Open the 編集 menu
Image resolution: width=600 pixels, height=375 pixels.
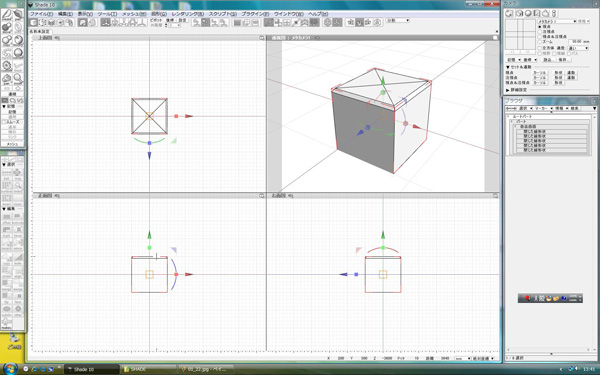tap(65, 14)
